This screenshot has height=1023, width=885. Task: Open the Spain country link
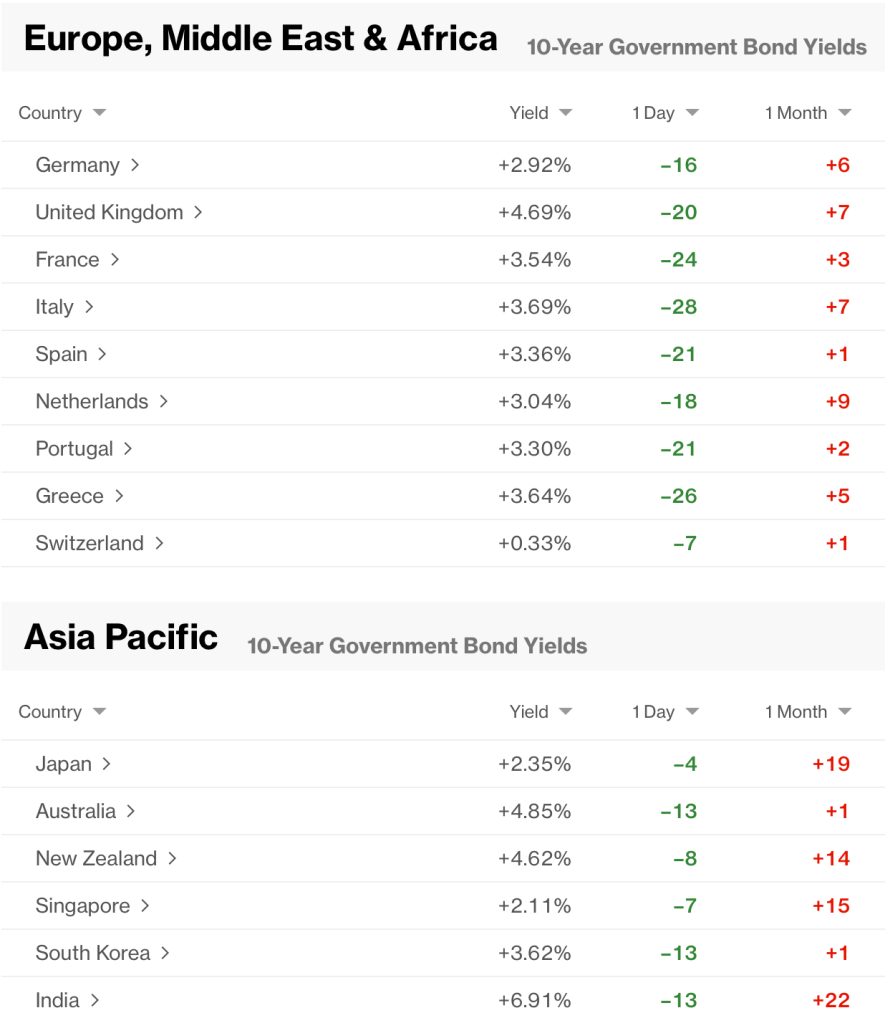point(61,354)
